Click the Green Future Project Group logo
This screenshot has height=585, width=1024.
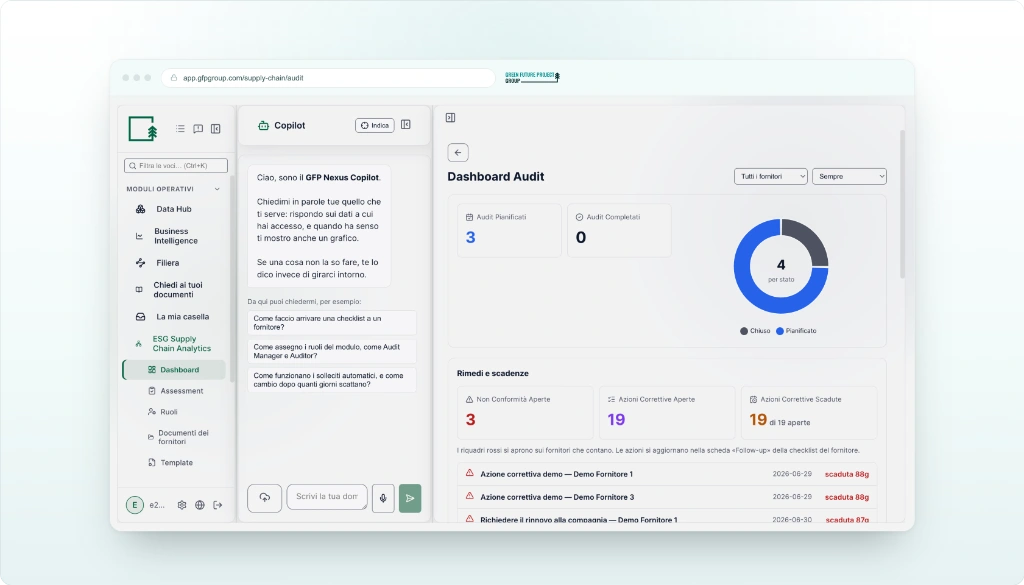click(532, 77)
